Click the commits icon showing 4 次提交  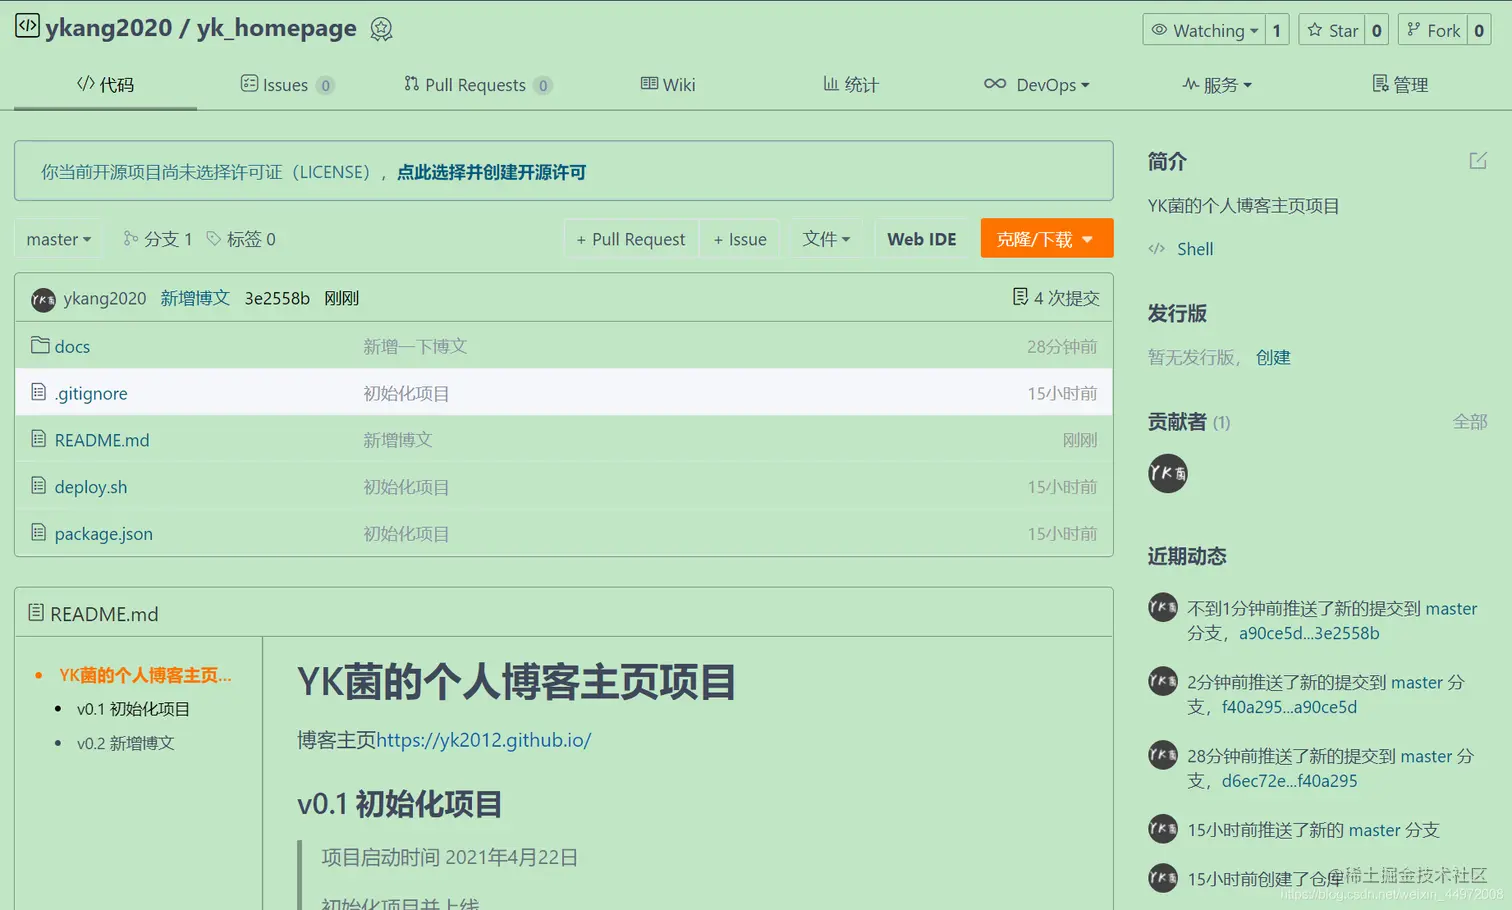click(1021, 297)
